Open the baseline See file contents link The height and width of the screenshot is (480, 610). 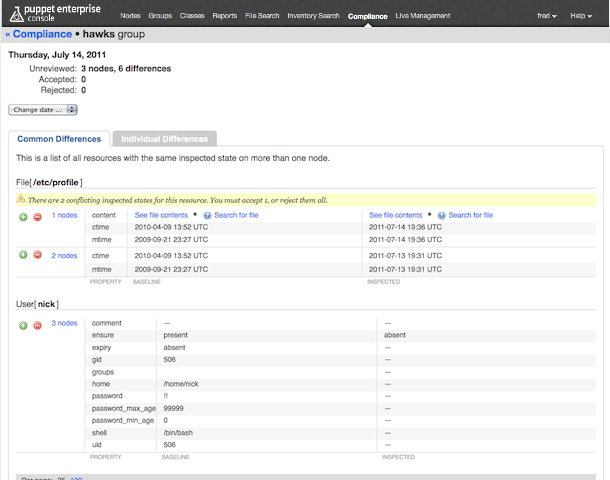(x=161, y=215)
